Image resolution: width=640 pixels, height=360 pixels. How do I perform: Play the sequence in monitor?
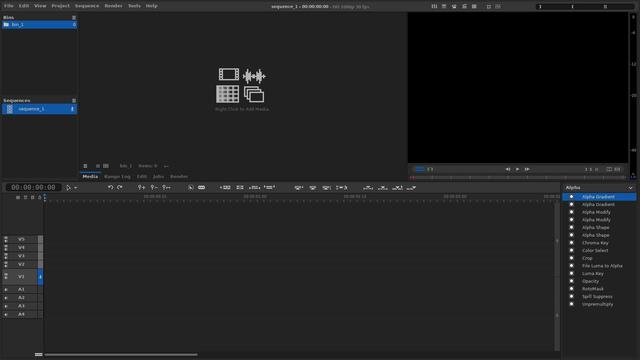pyautogui.click(x=517, y=169)
